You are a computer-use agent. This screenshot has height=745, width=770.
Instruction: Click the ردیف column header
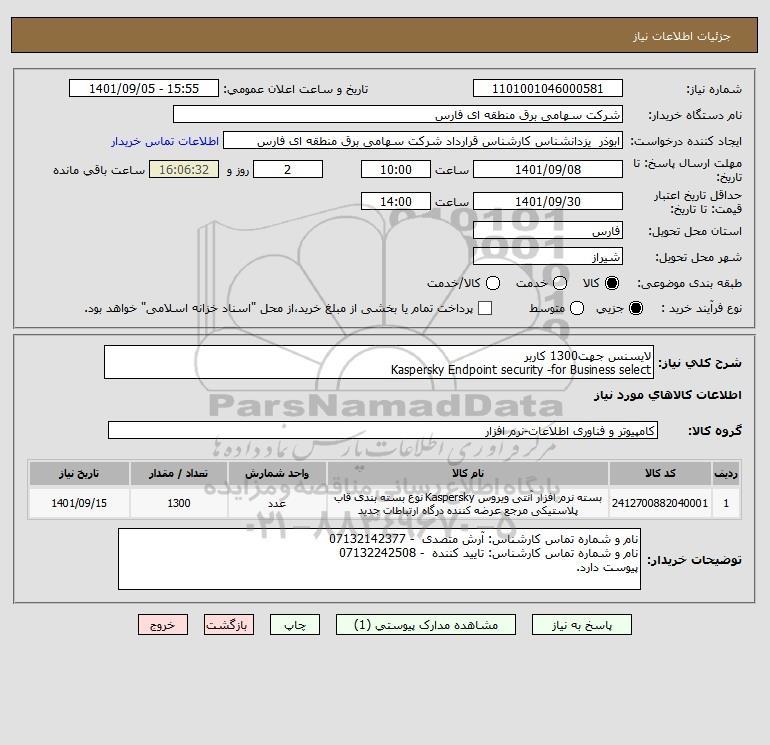tap(726, 473)
